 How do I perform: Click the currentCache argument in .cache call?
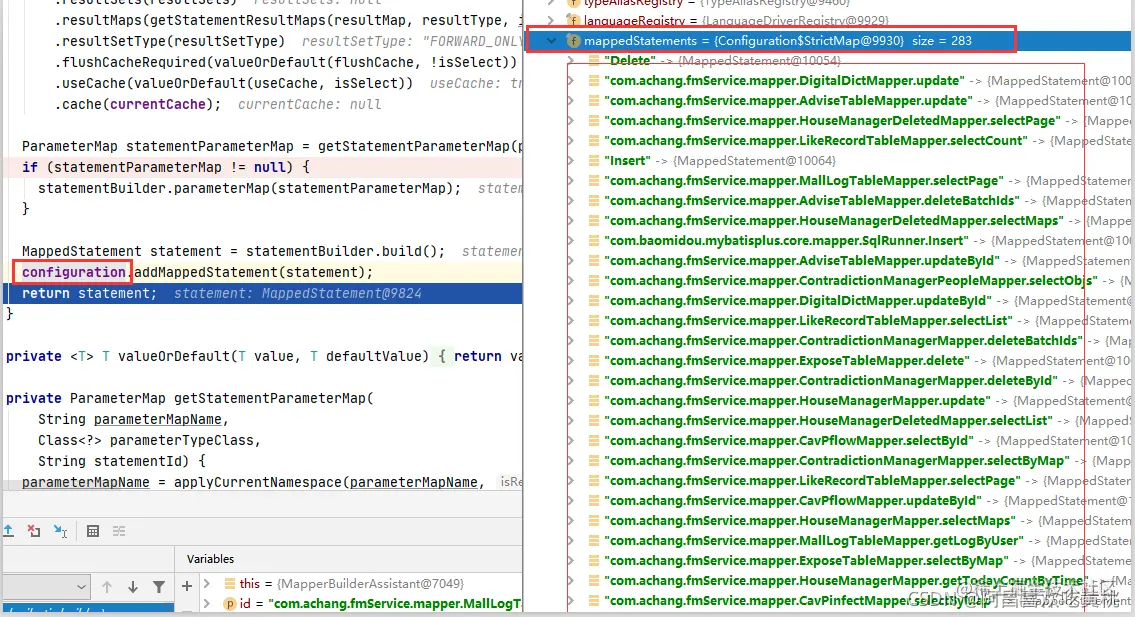(x=158, y=104)
